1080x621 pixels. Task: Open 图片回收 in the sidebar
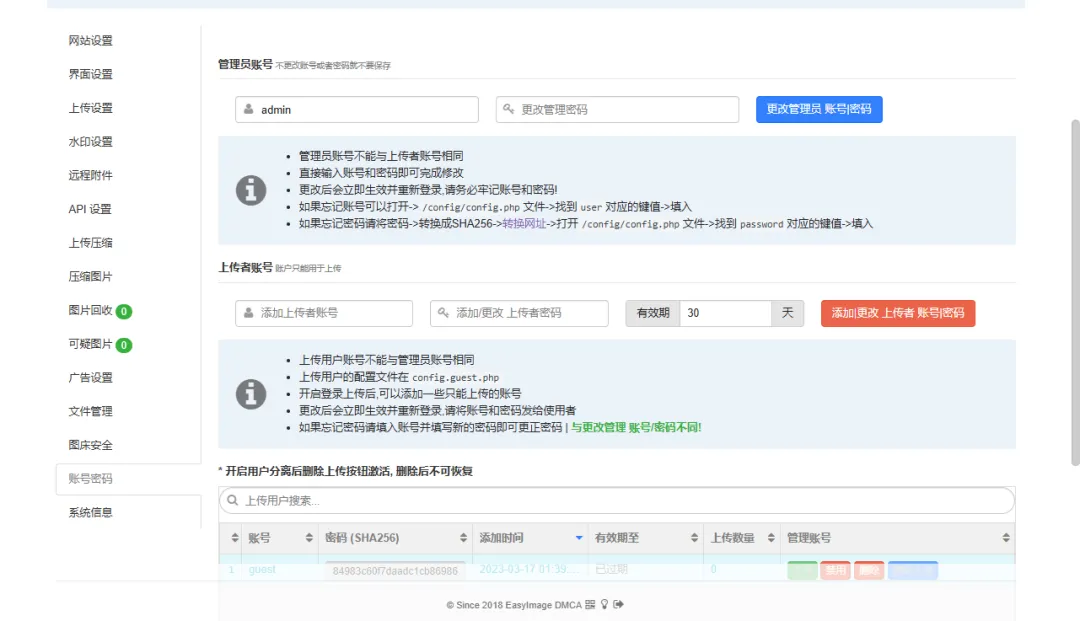pos(91,311)
